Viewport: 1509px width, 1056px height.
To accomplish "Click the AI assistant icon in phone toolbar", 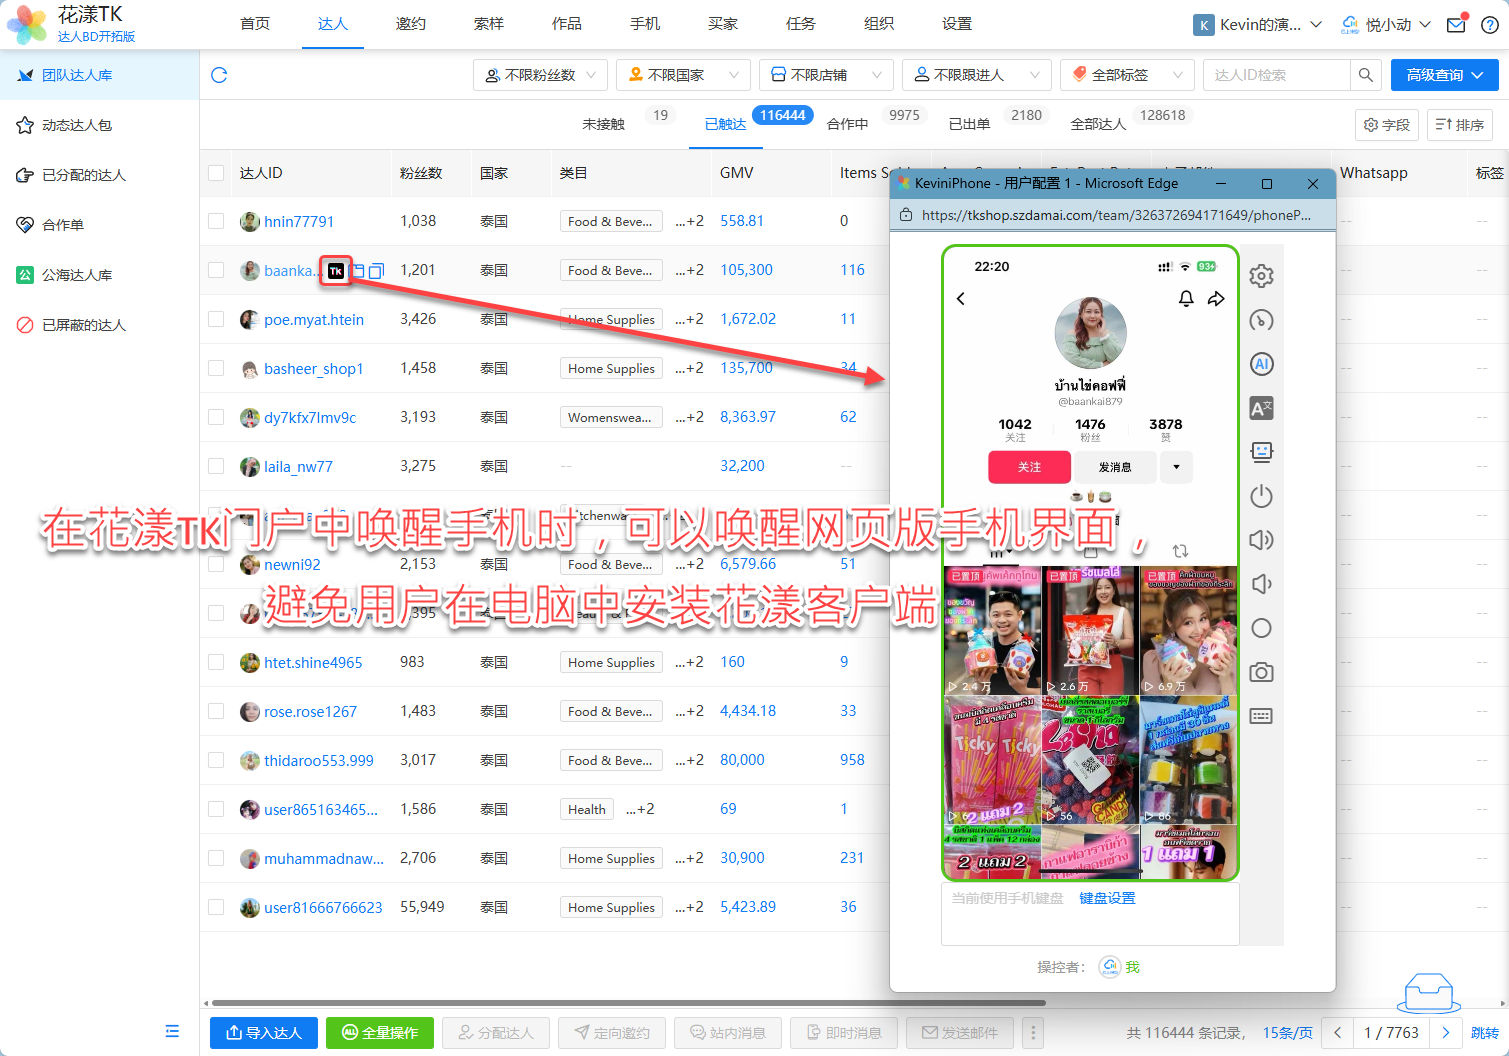I will pos(1261,364).
